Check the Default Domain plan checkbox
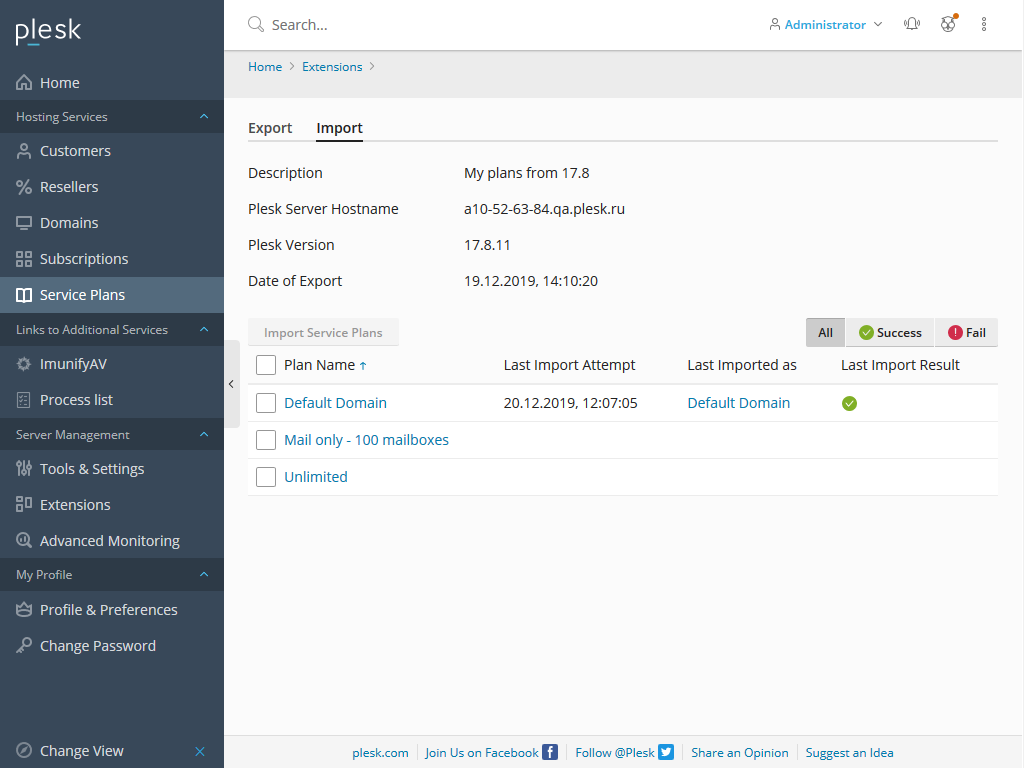Image resolution: width=1024 pixels, height=768 pixels. [x=266, y=403]
